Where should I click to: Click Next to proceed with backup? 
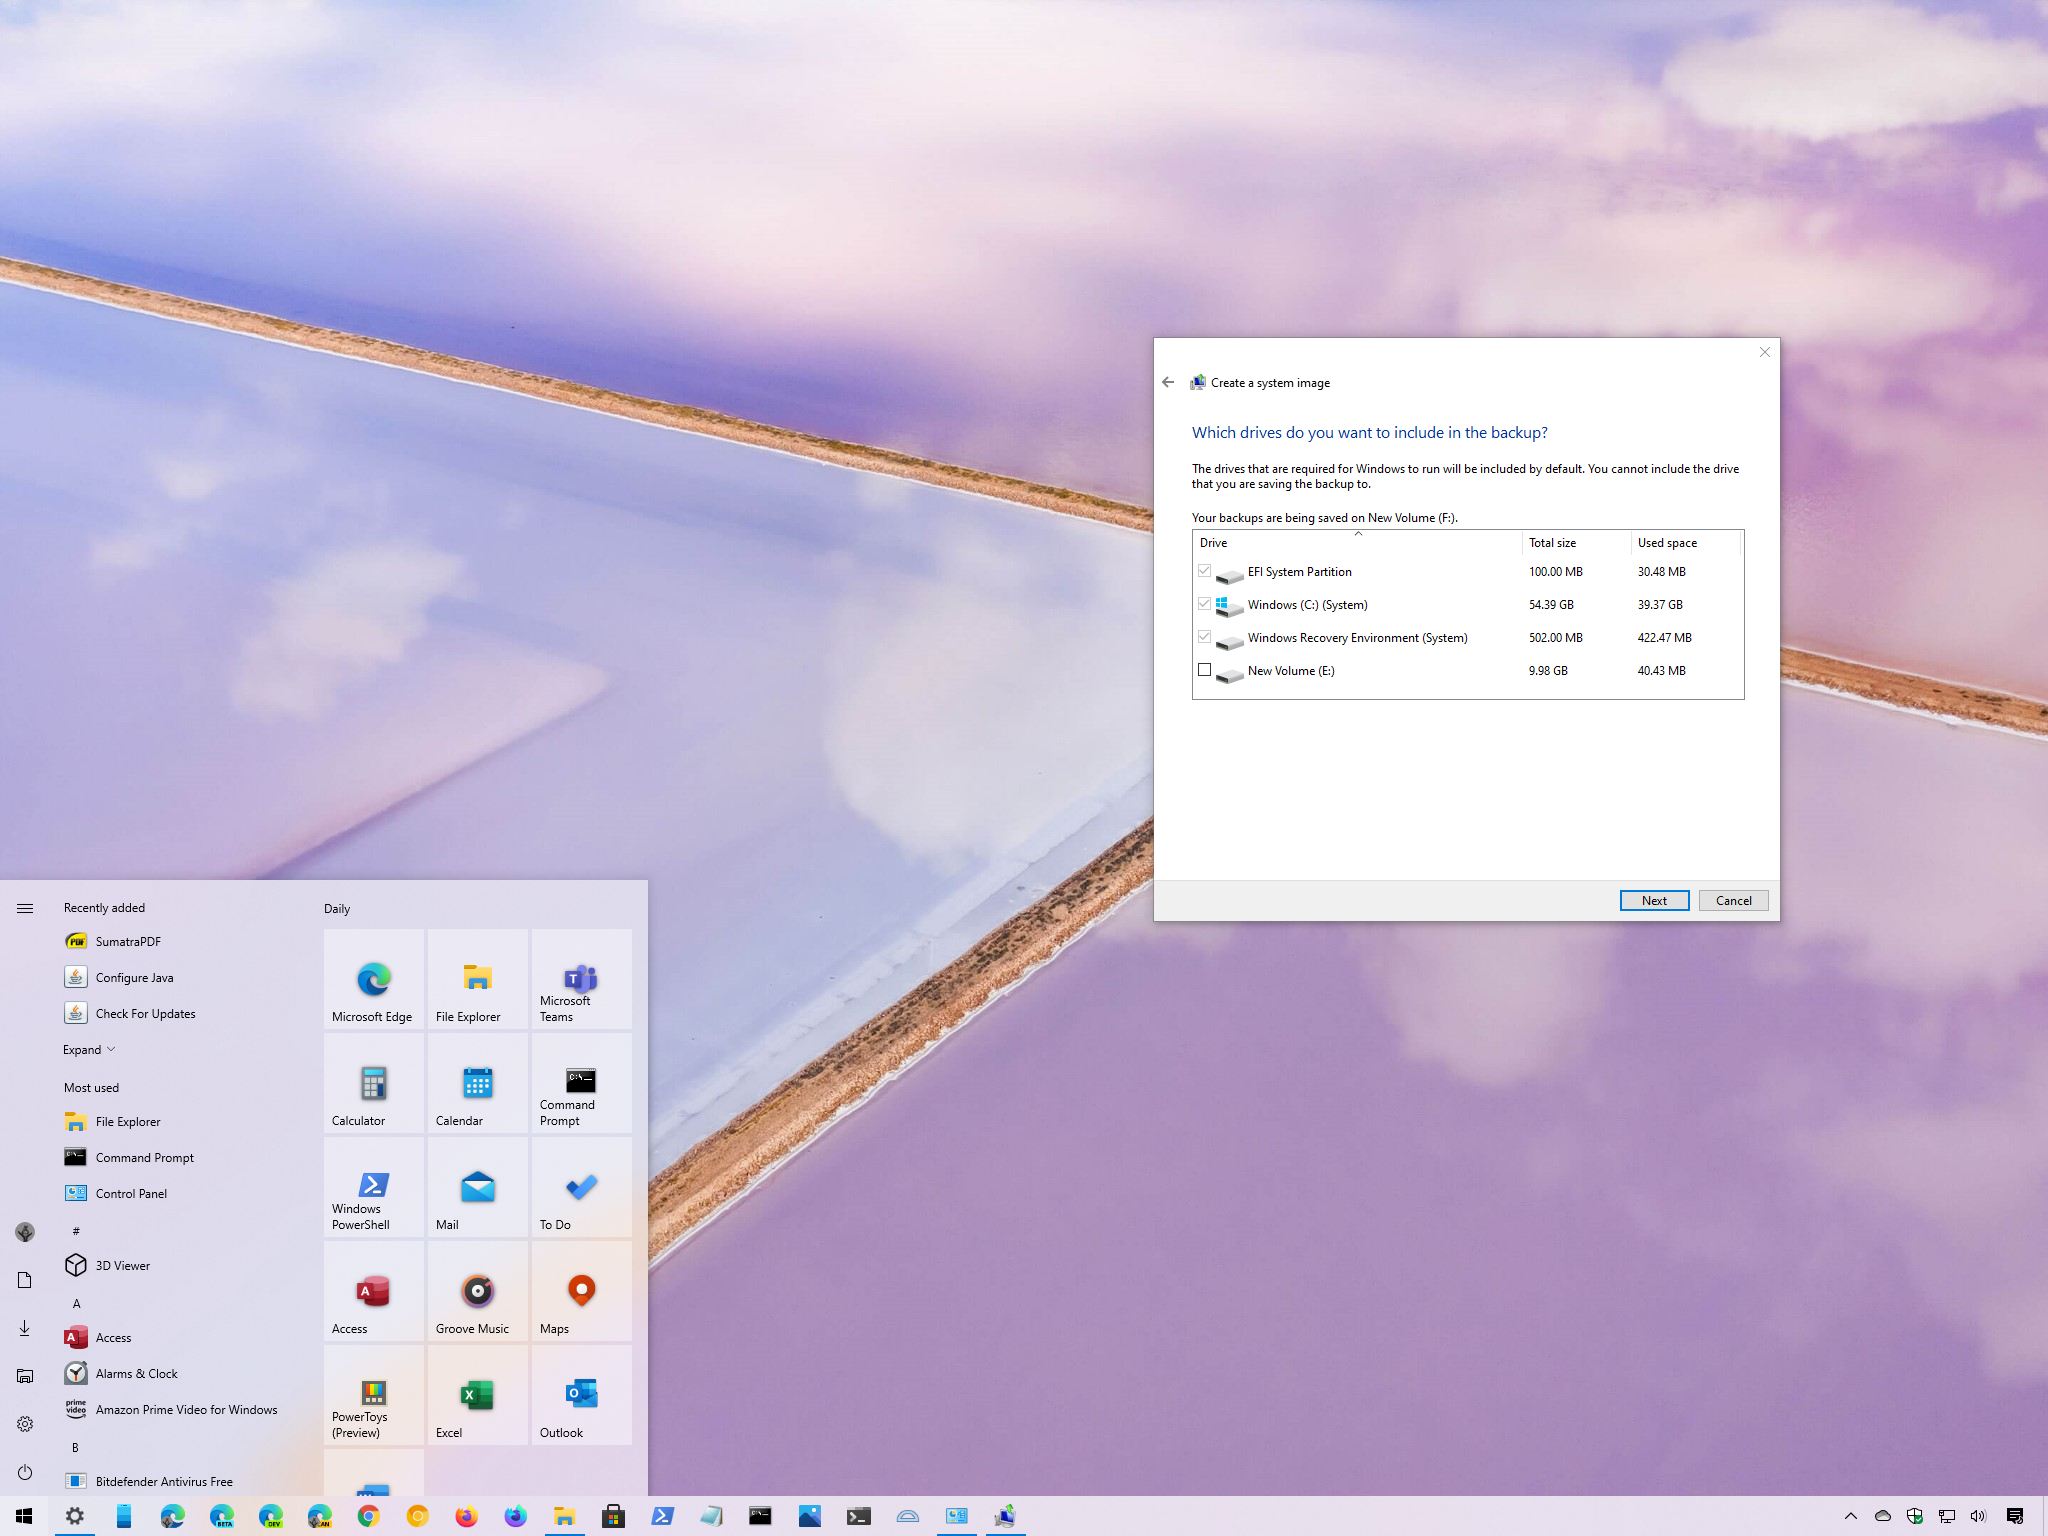(x=1653, y=899)
